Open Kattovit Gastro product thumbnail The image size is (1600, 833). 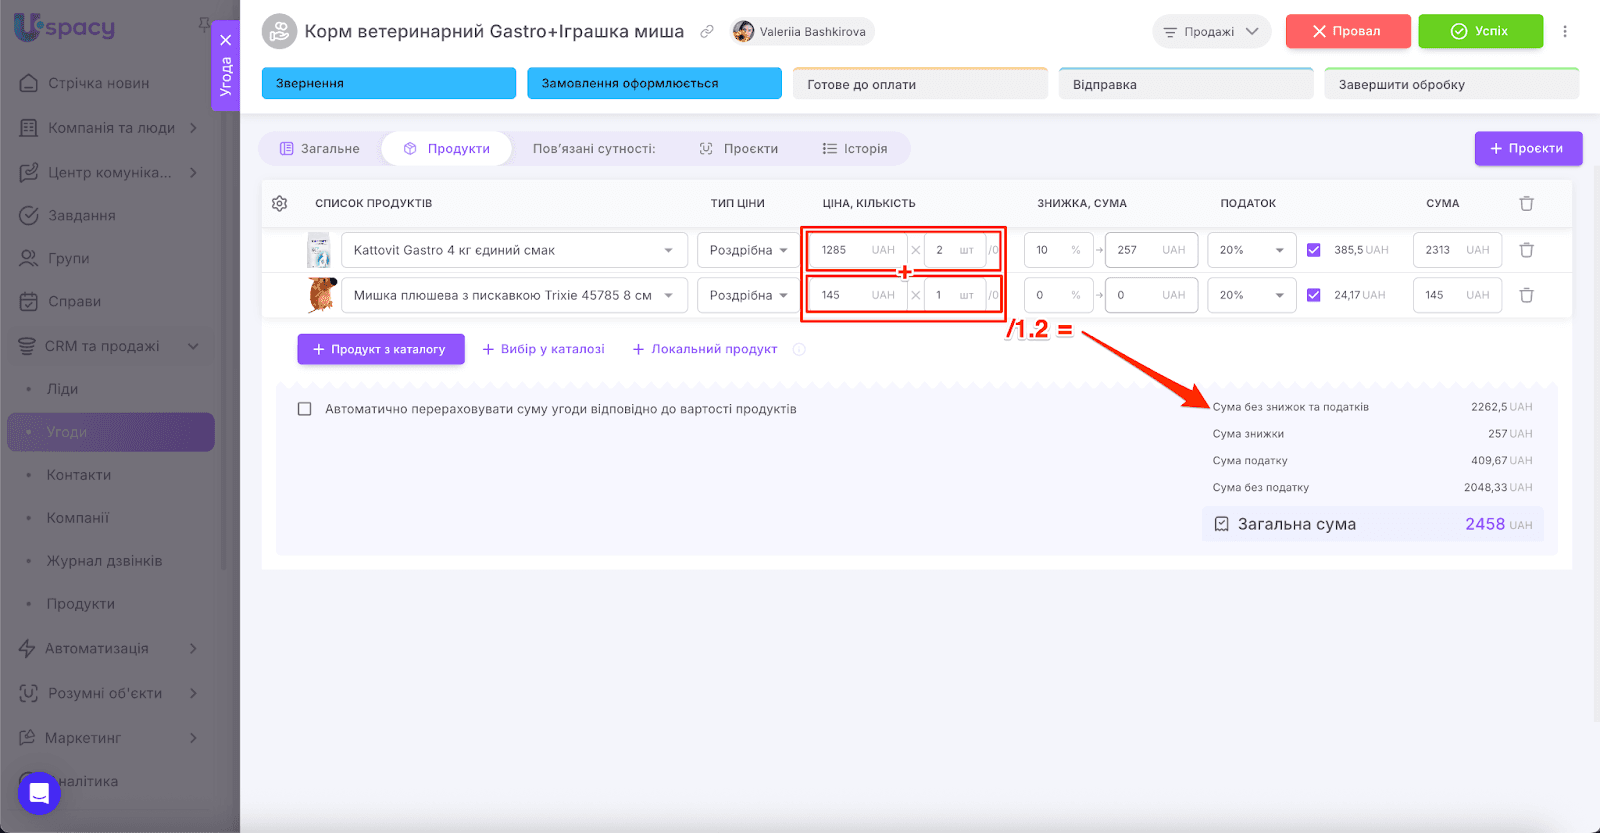(319, 250)
